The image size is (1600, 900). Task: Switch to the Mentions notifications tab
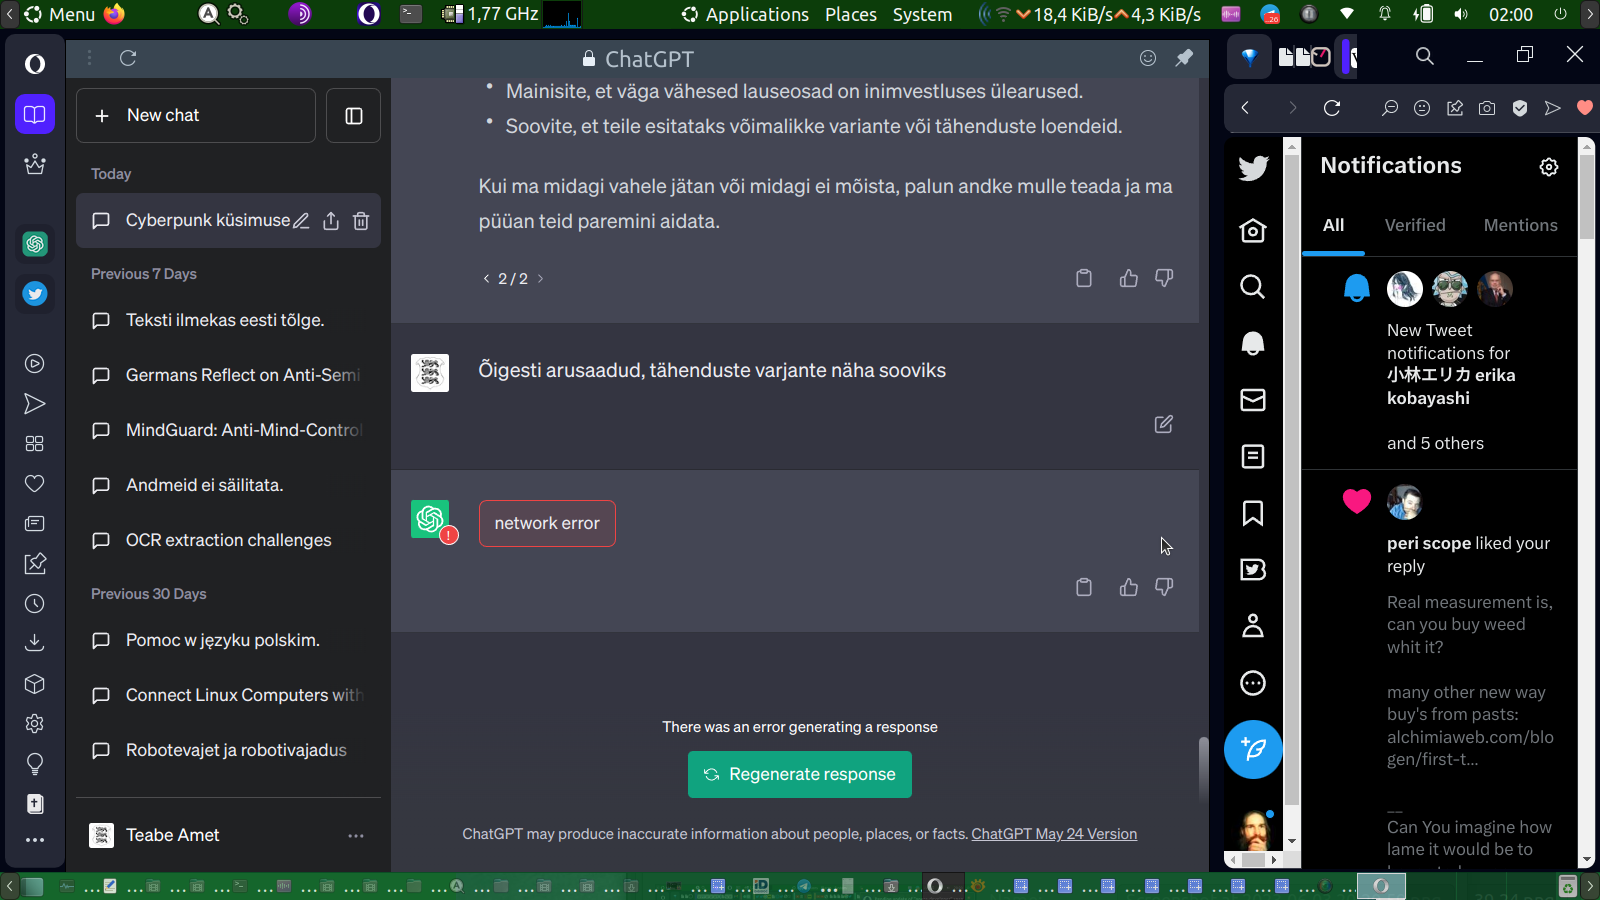point(1520,226)
